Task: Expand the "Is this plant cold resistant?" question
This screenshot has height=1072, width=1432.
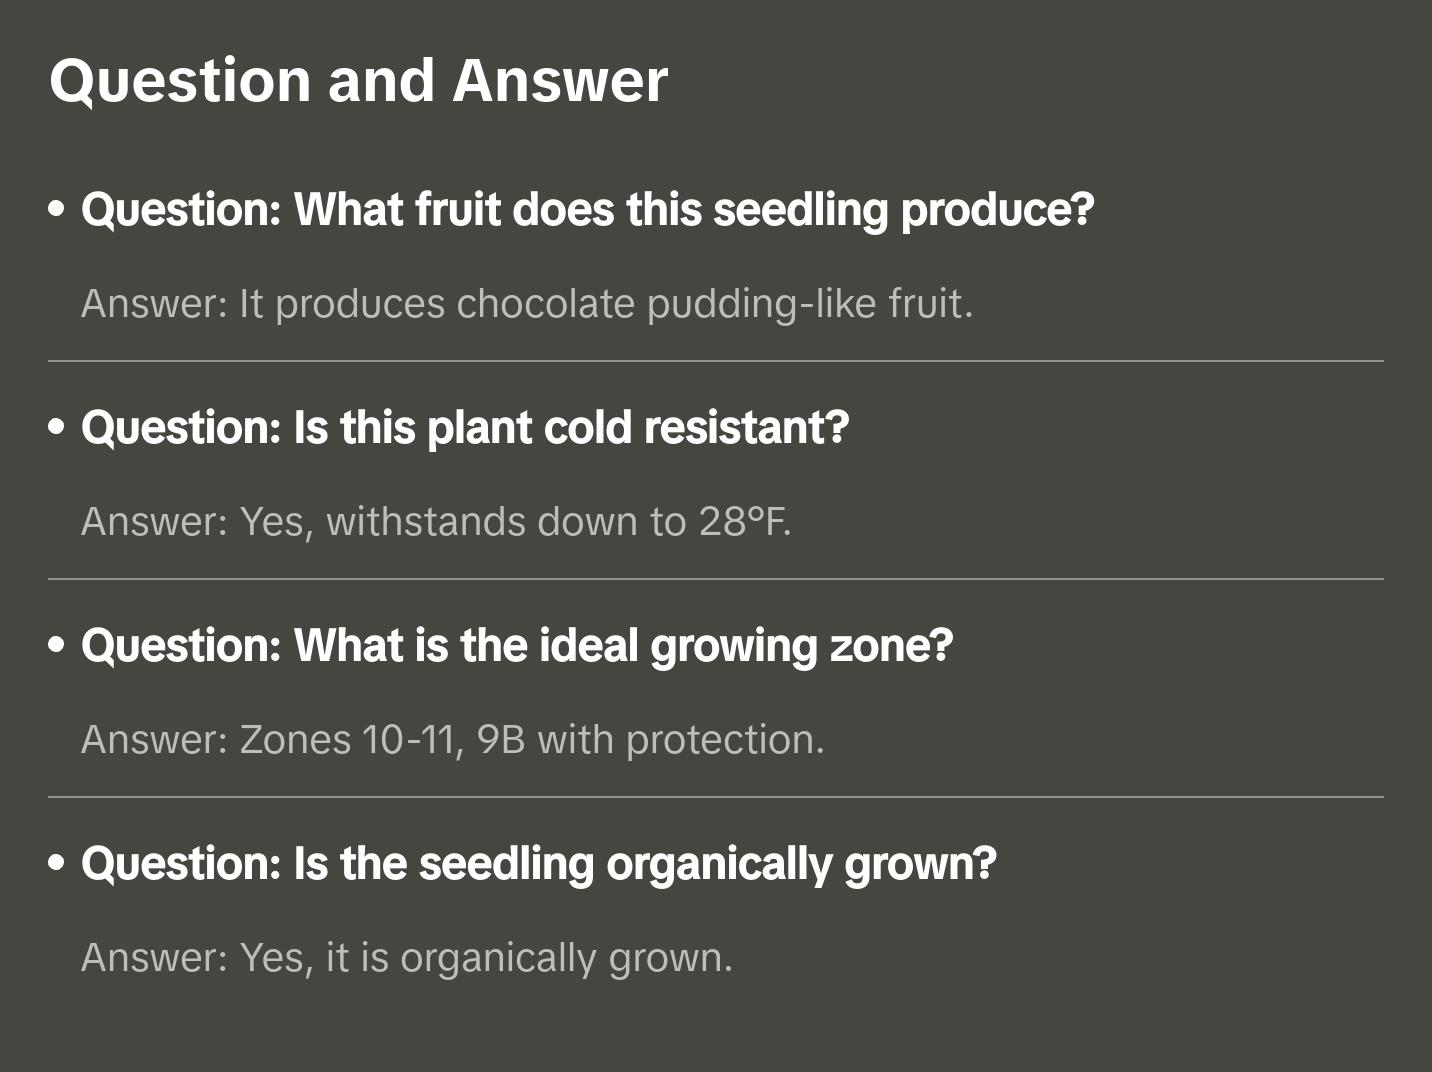Action: click(x=465, y=428)
